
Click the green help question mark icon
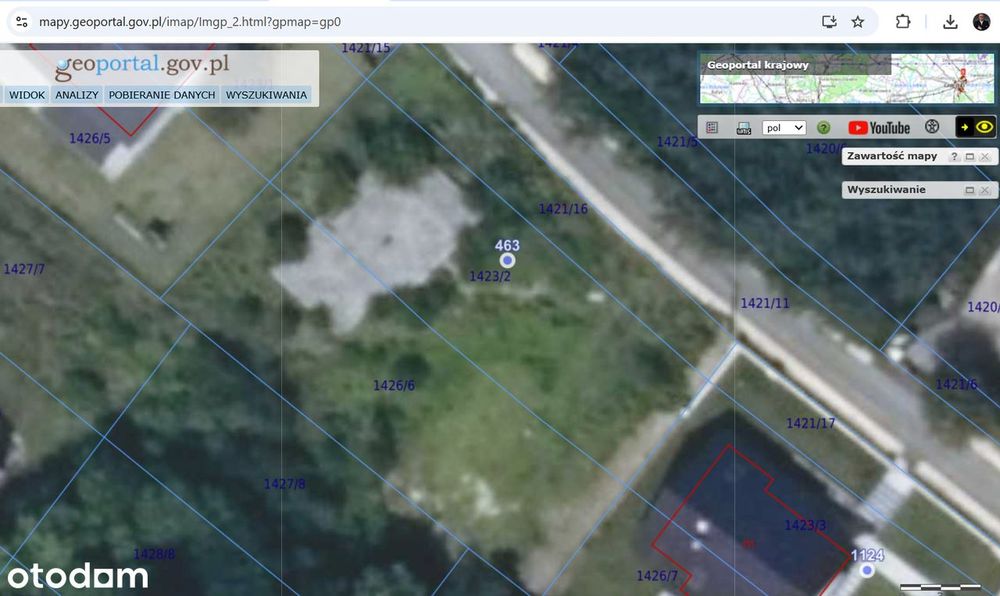click(823, 127)
